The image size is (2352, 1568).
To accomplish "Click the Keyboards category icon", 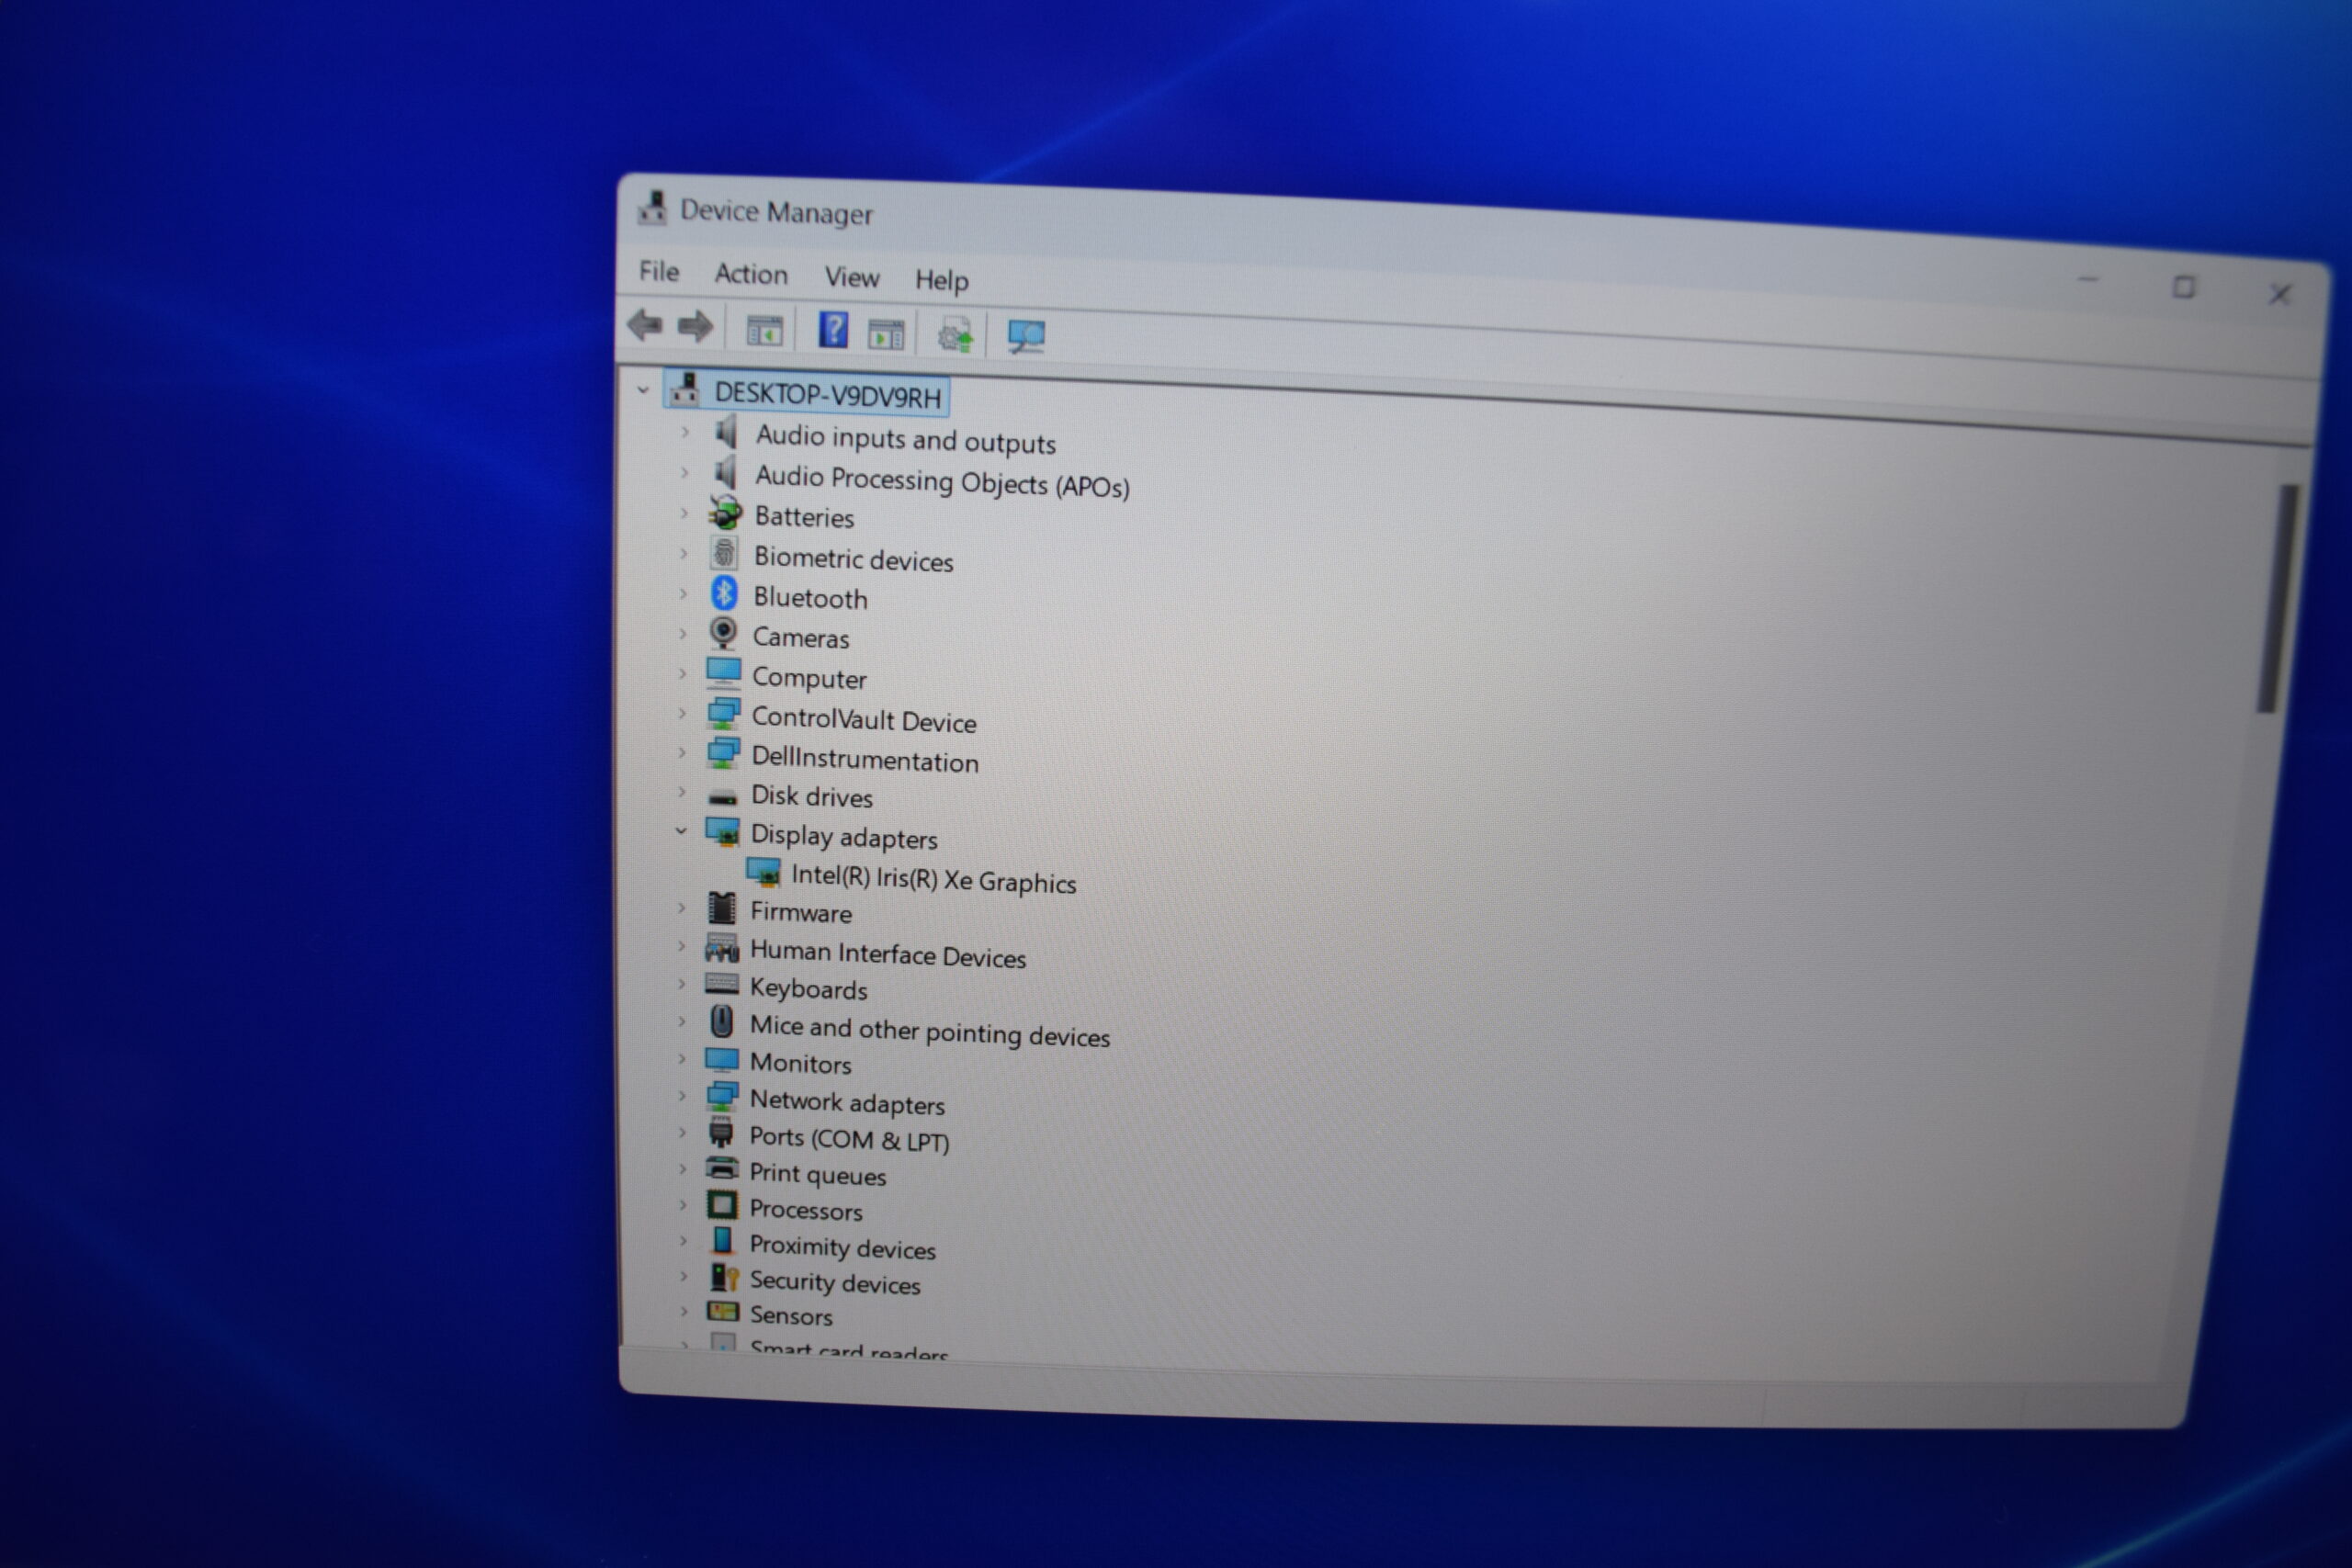I will point(722,984).
